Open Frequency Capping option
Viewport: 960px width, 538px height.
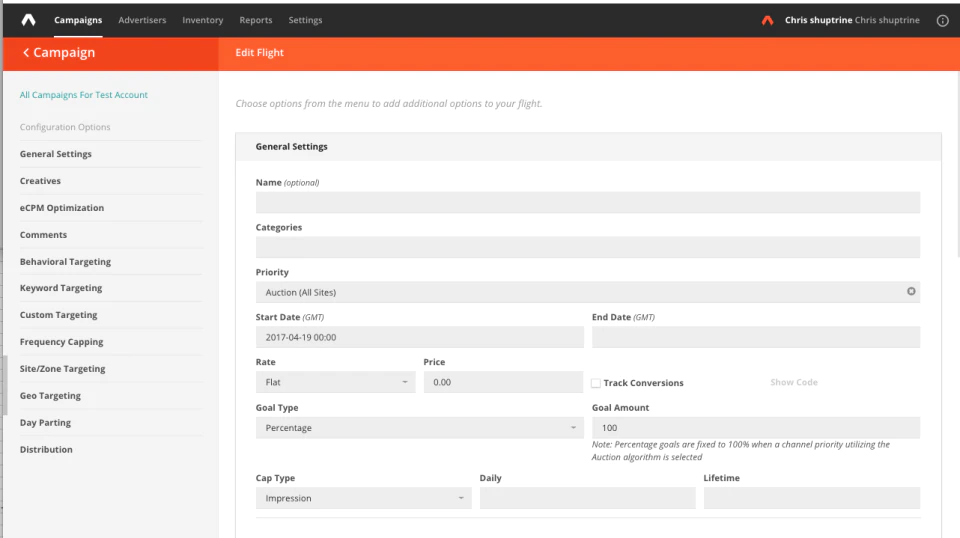coord(61,342)
